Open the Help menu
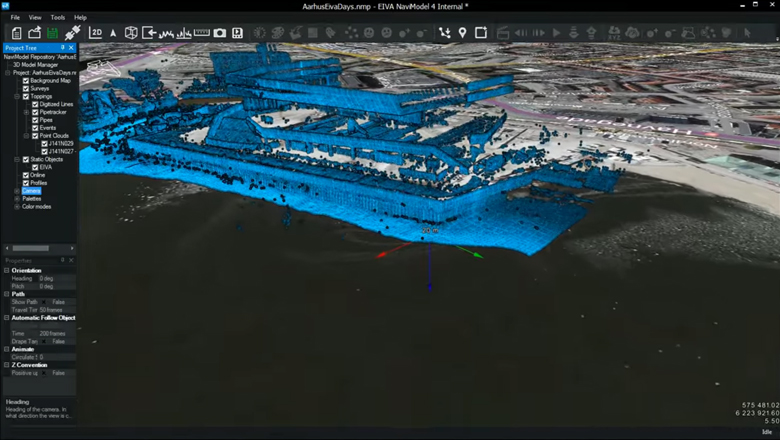 (x=80, y=17)
